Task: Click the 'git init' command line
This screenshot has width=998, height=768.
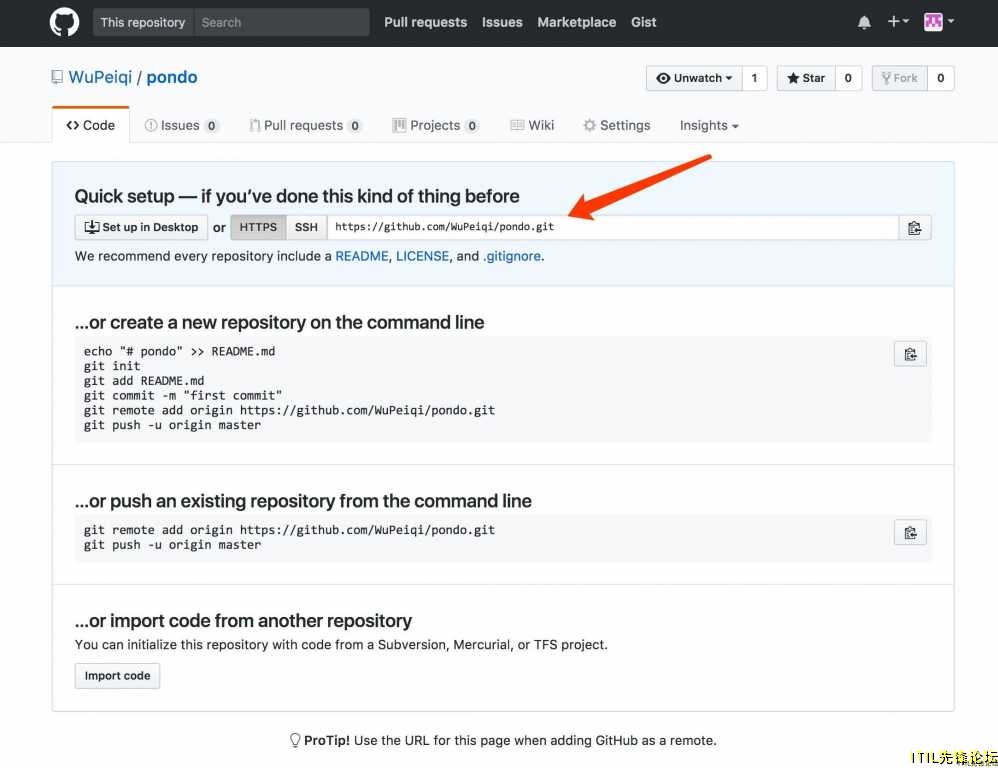Action: point(112,366)
